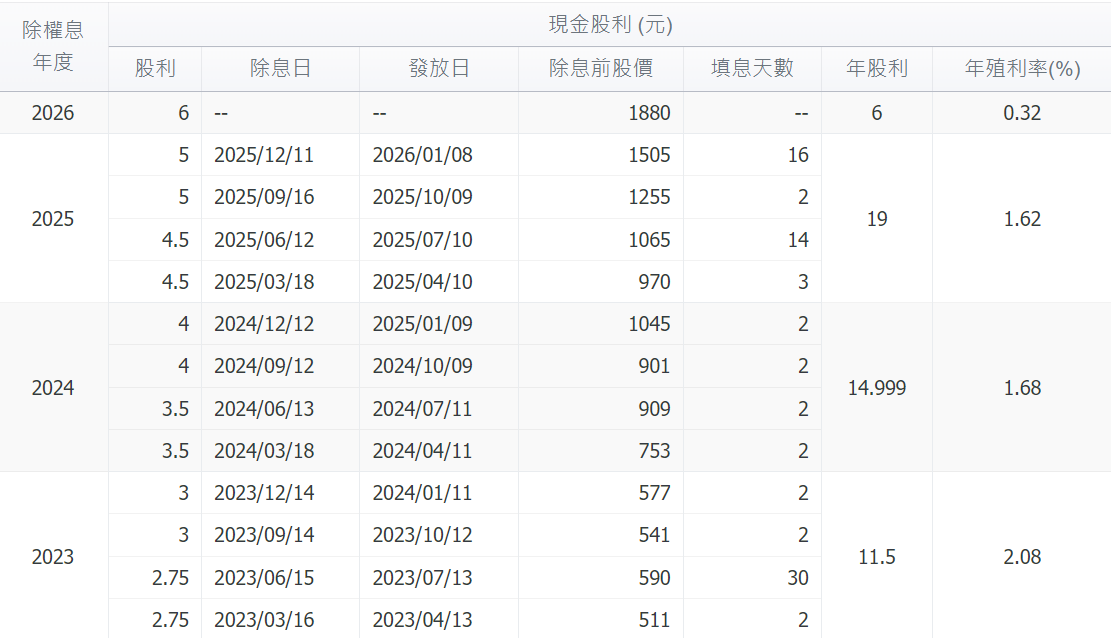Click the 年殖利率(%) column header
The image size is (1111, 638).
tap(1021, 68)
